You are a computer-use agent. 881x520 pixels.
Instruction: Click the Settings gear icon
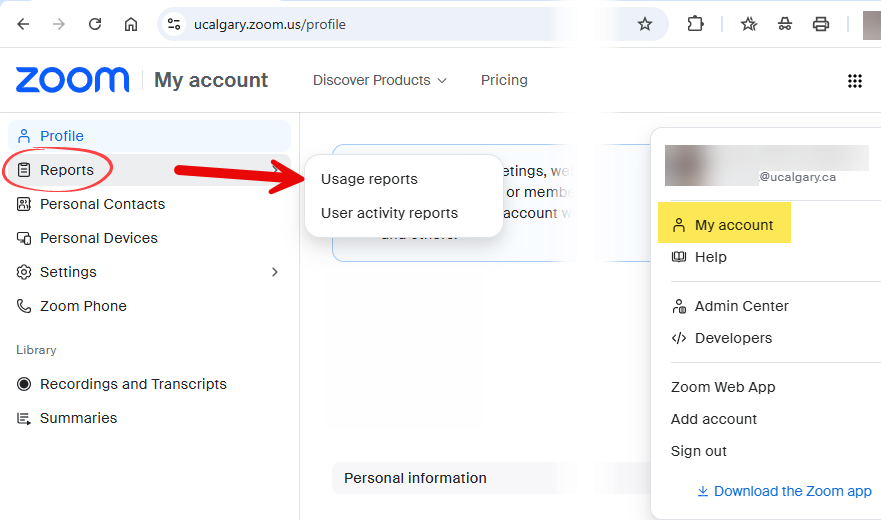(24, 272)
